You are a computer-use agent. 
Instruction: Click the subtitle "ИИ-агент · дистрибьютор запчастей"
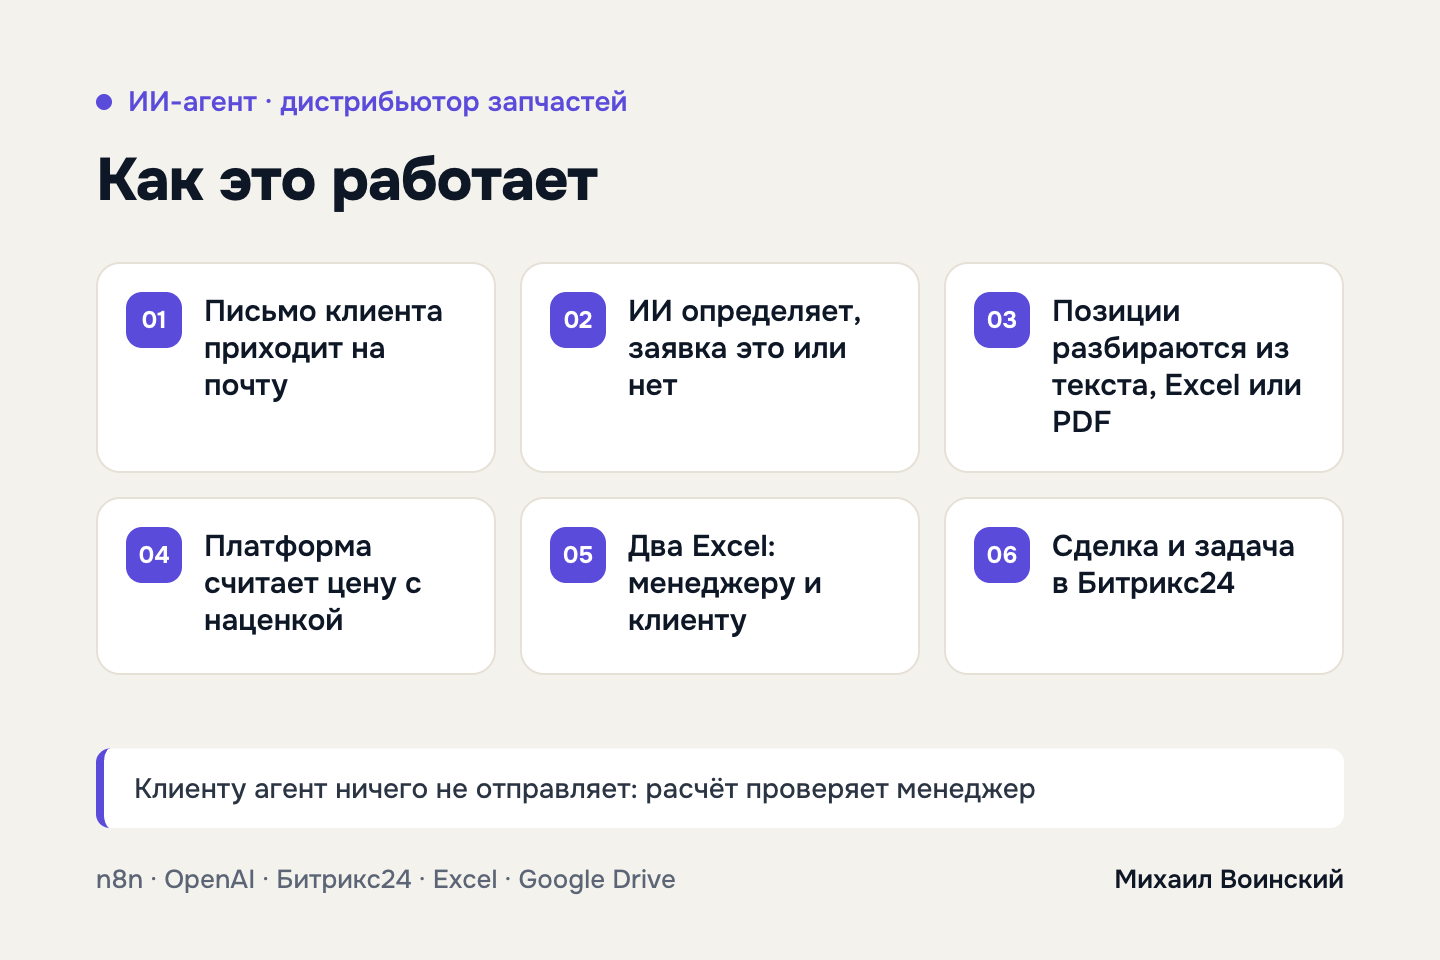pyautogui.click(x=377, y=102)
